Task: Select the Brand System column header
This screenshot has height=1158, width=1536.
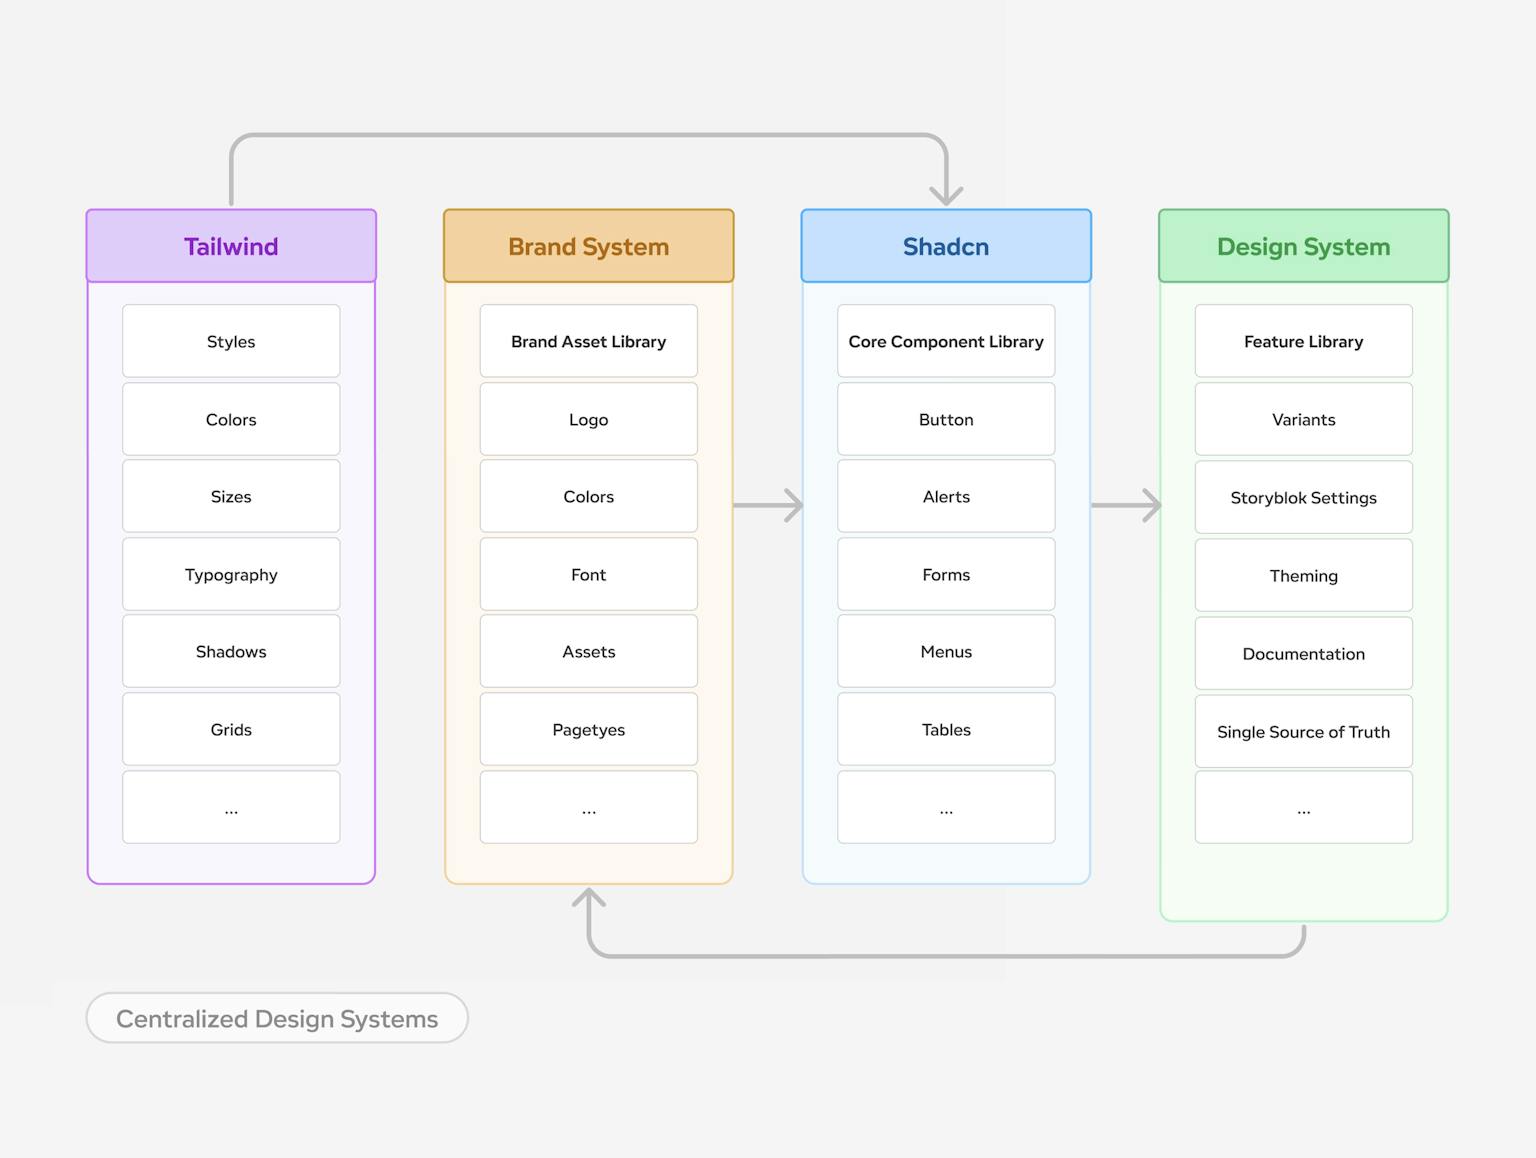Action: 588,246
